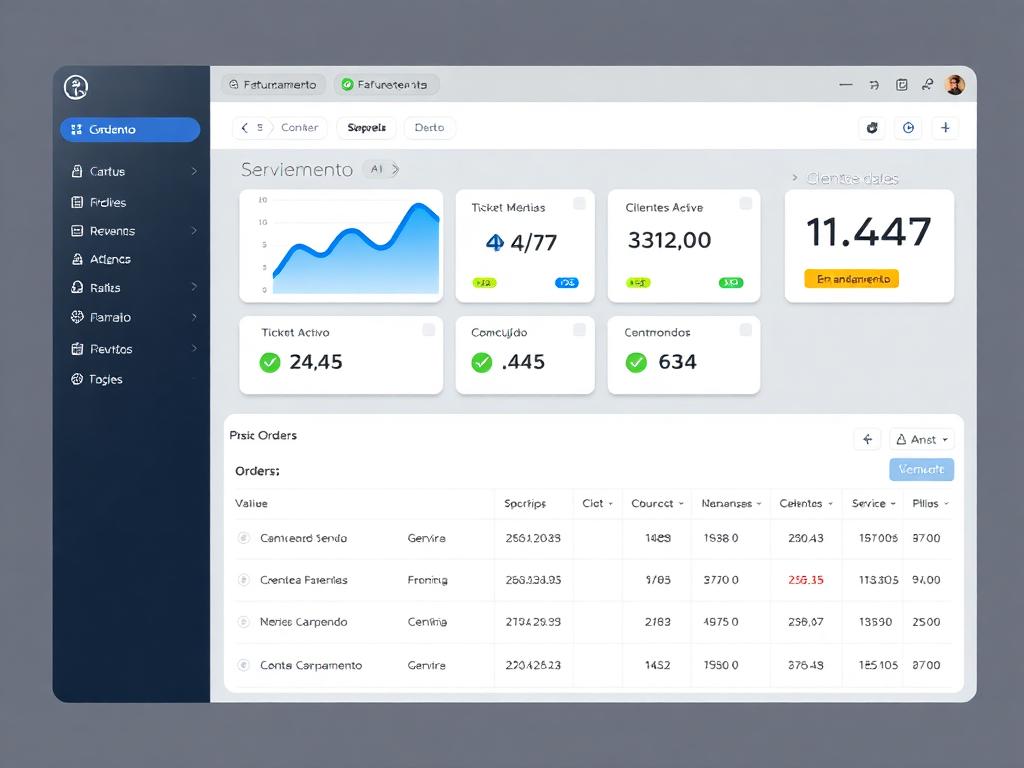Click the Comcuĵdo green checkmark
The image size is (1024, 768).
[481, 362]
